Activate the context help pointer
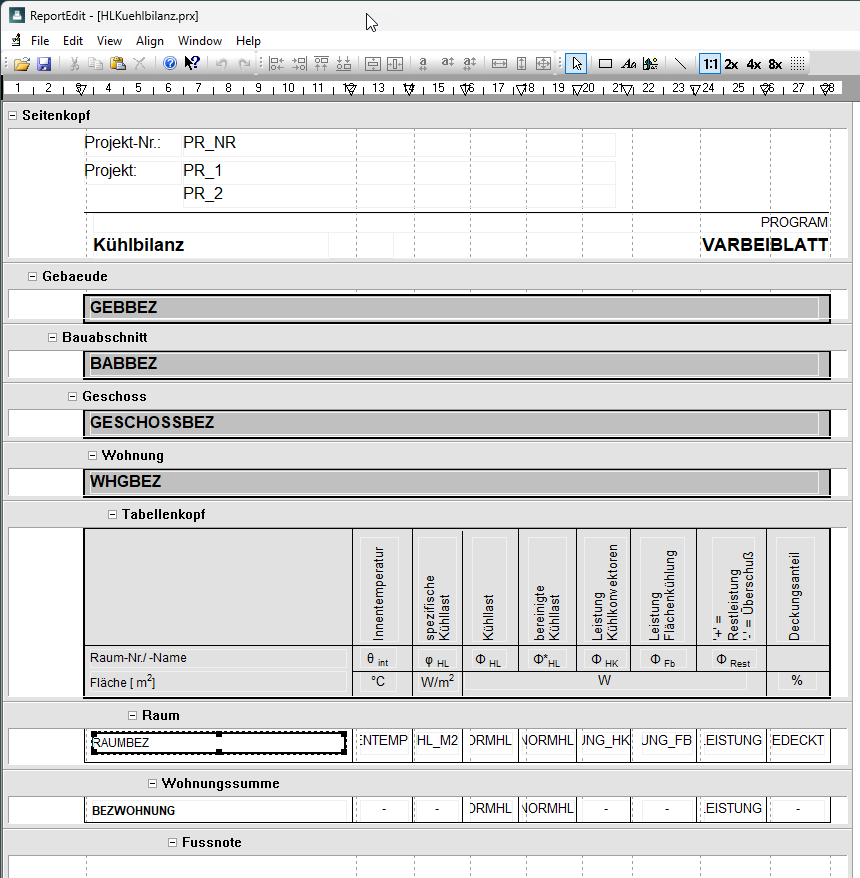Screen dimensions: 860x878 click(x=192, y=63)
